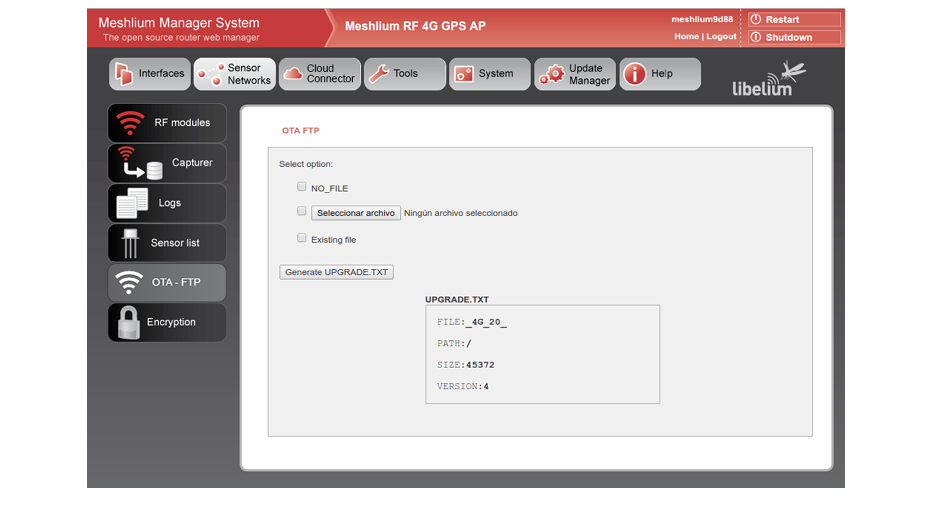The height and width of the screenshot is (505, 946).
Task: Click the Meshlium Manager System title
Action: (179, 23)
